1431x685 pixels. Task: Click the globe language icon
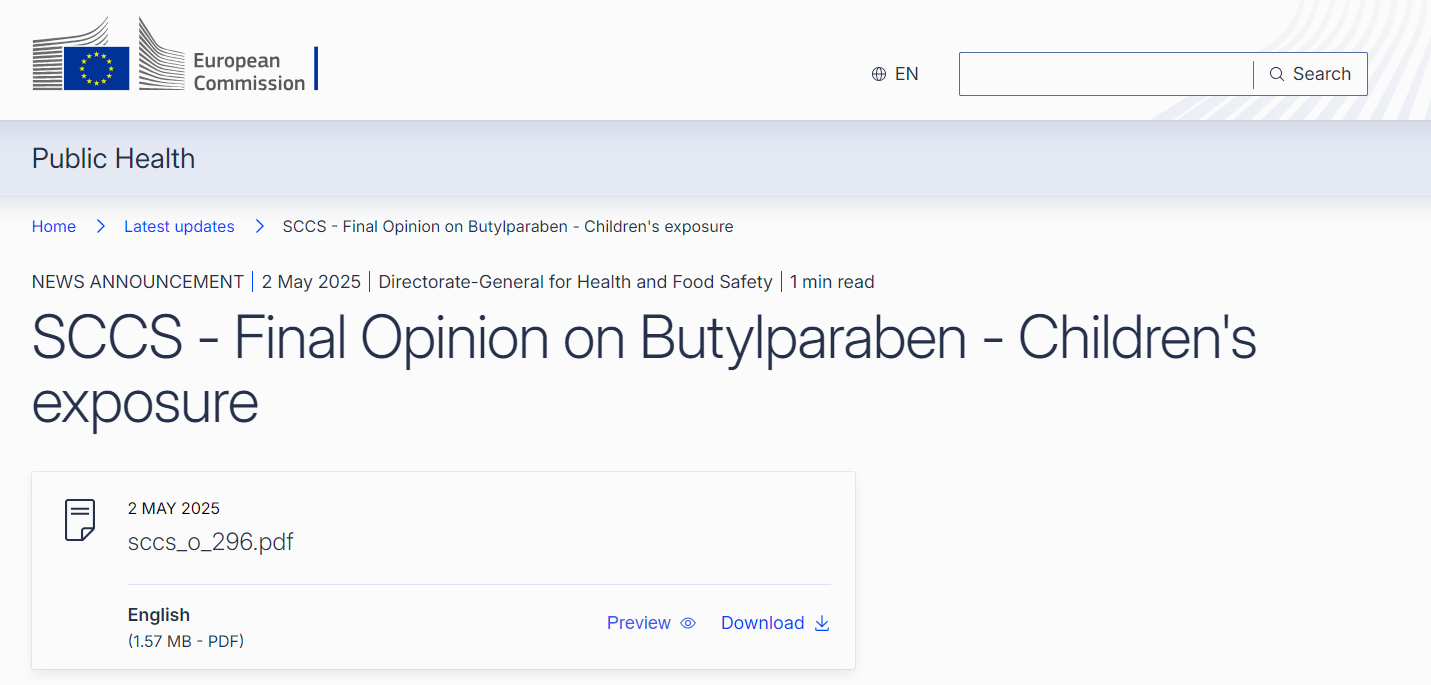879,74
